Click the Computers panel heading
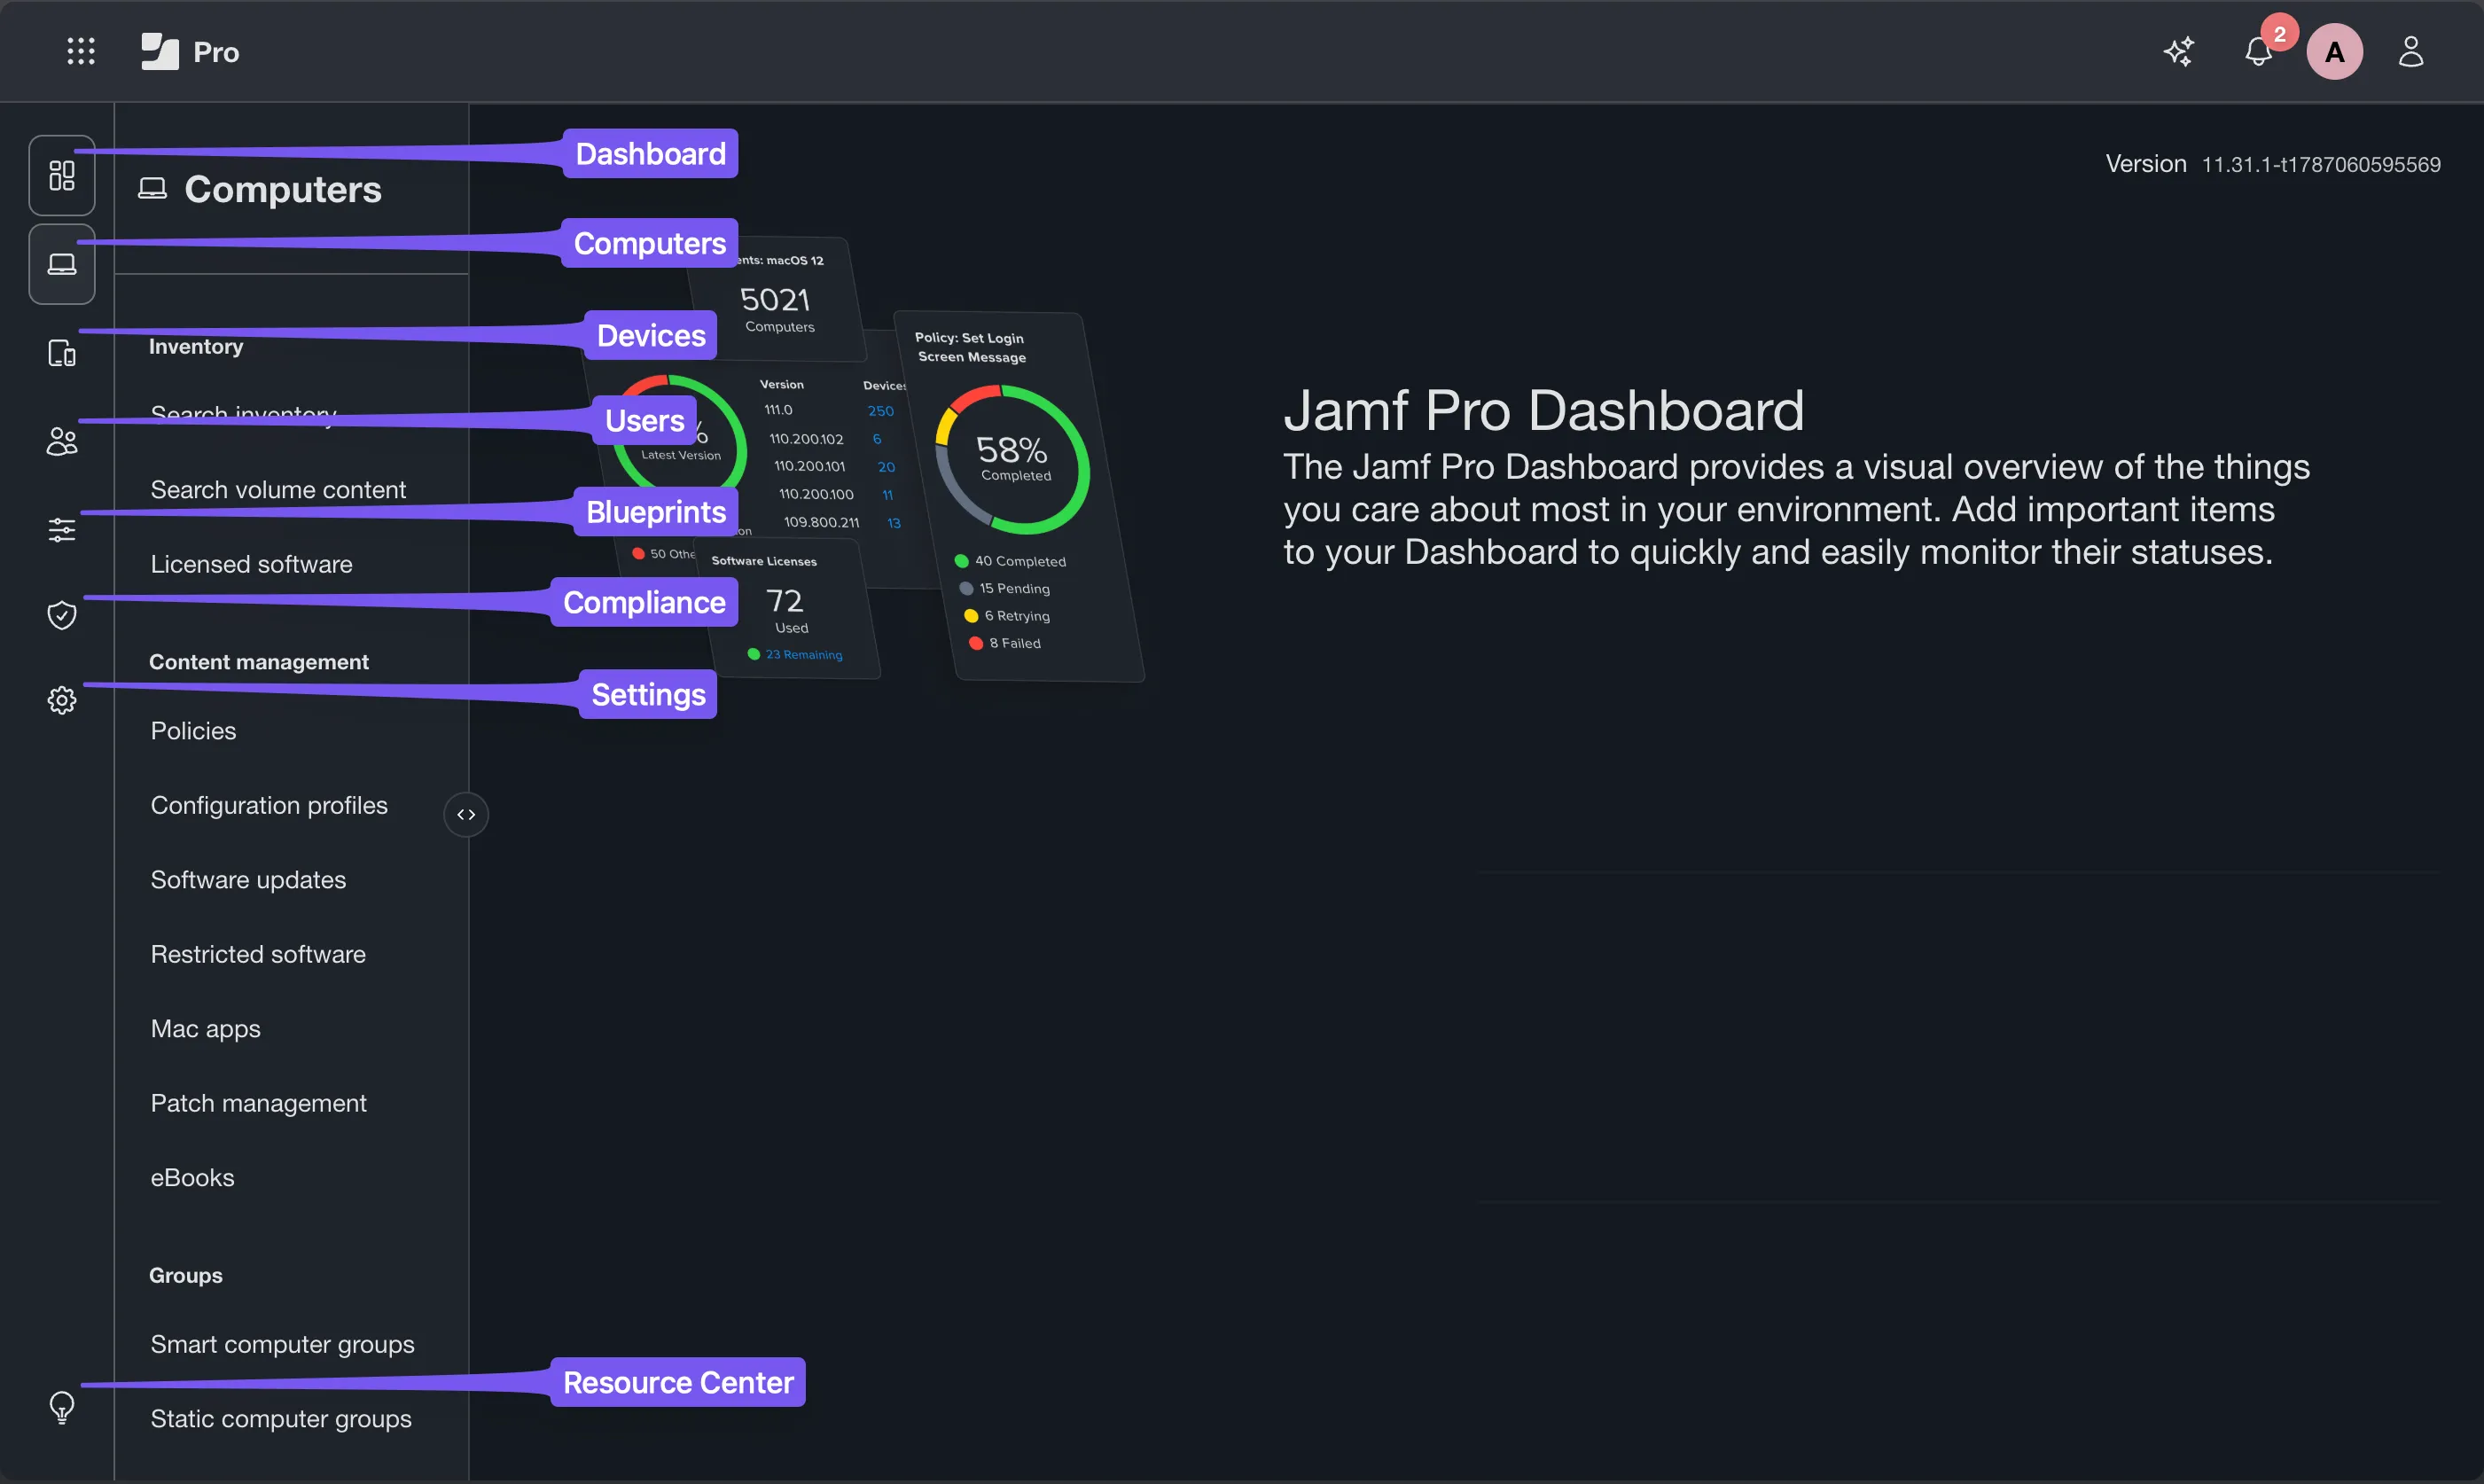The height and width of the screenshot is (1484, 2484). 260,189
